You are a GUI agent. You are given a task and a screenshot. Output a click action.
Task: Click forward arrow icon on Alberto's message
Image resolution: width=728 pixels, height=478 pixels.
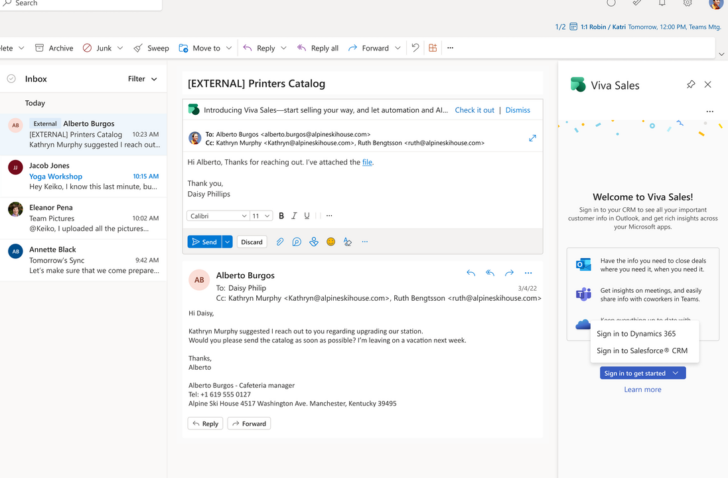coord(509,273)
